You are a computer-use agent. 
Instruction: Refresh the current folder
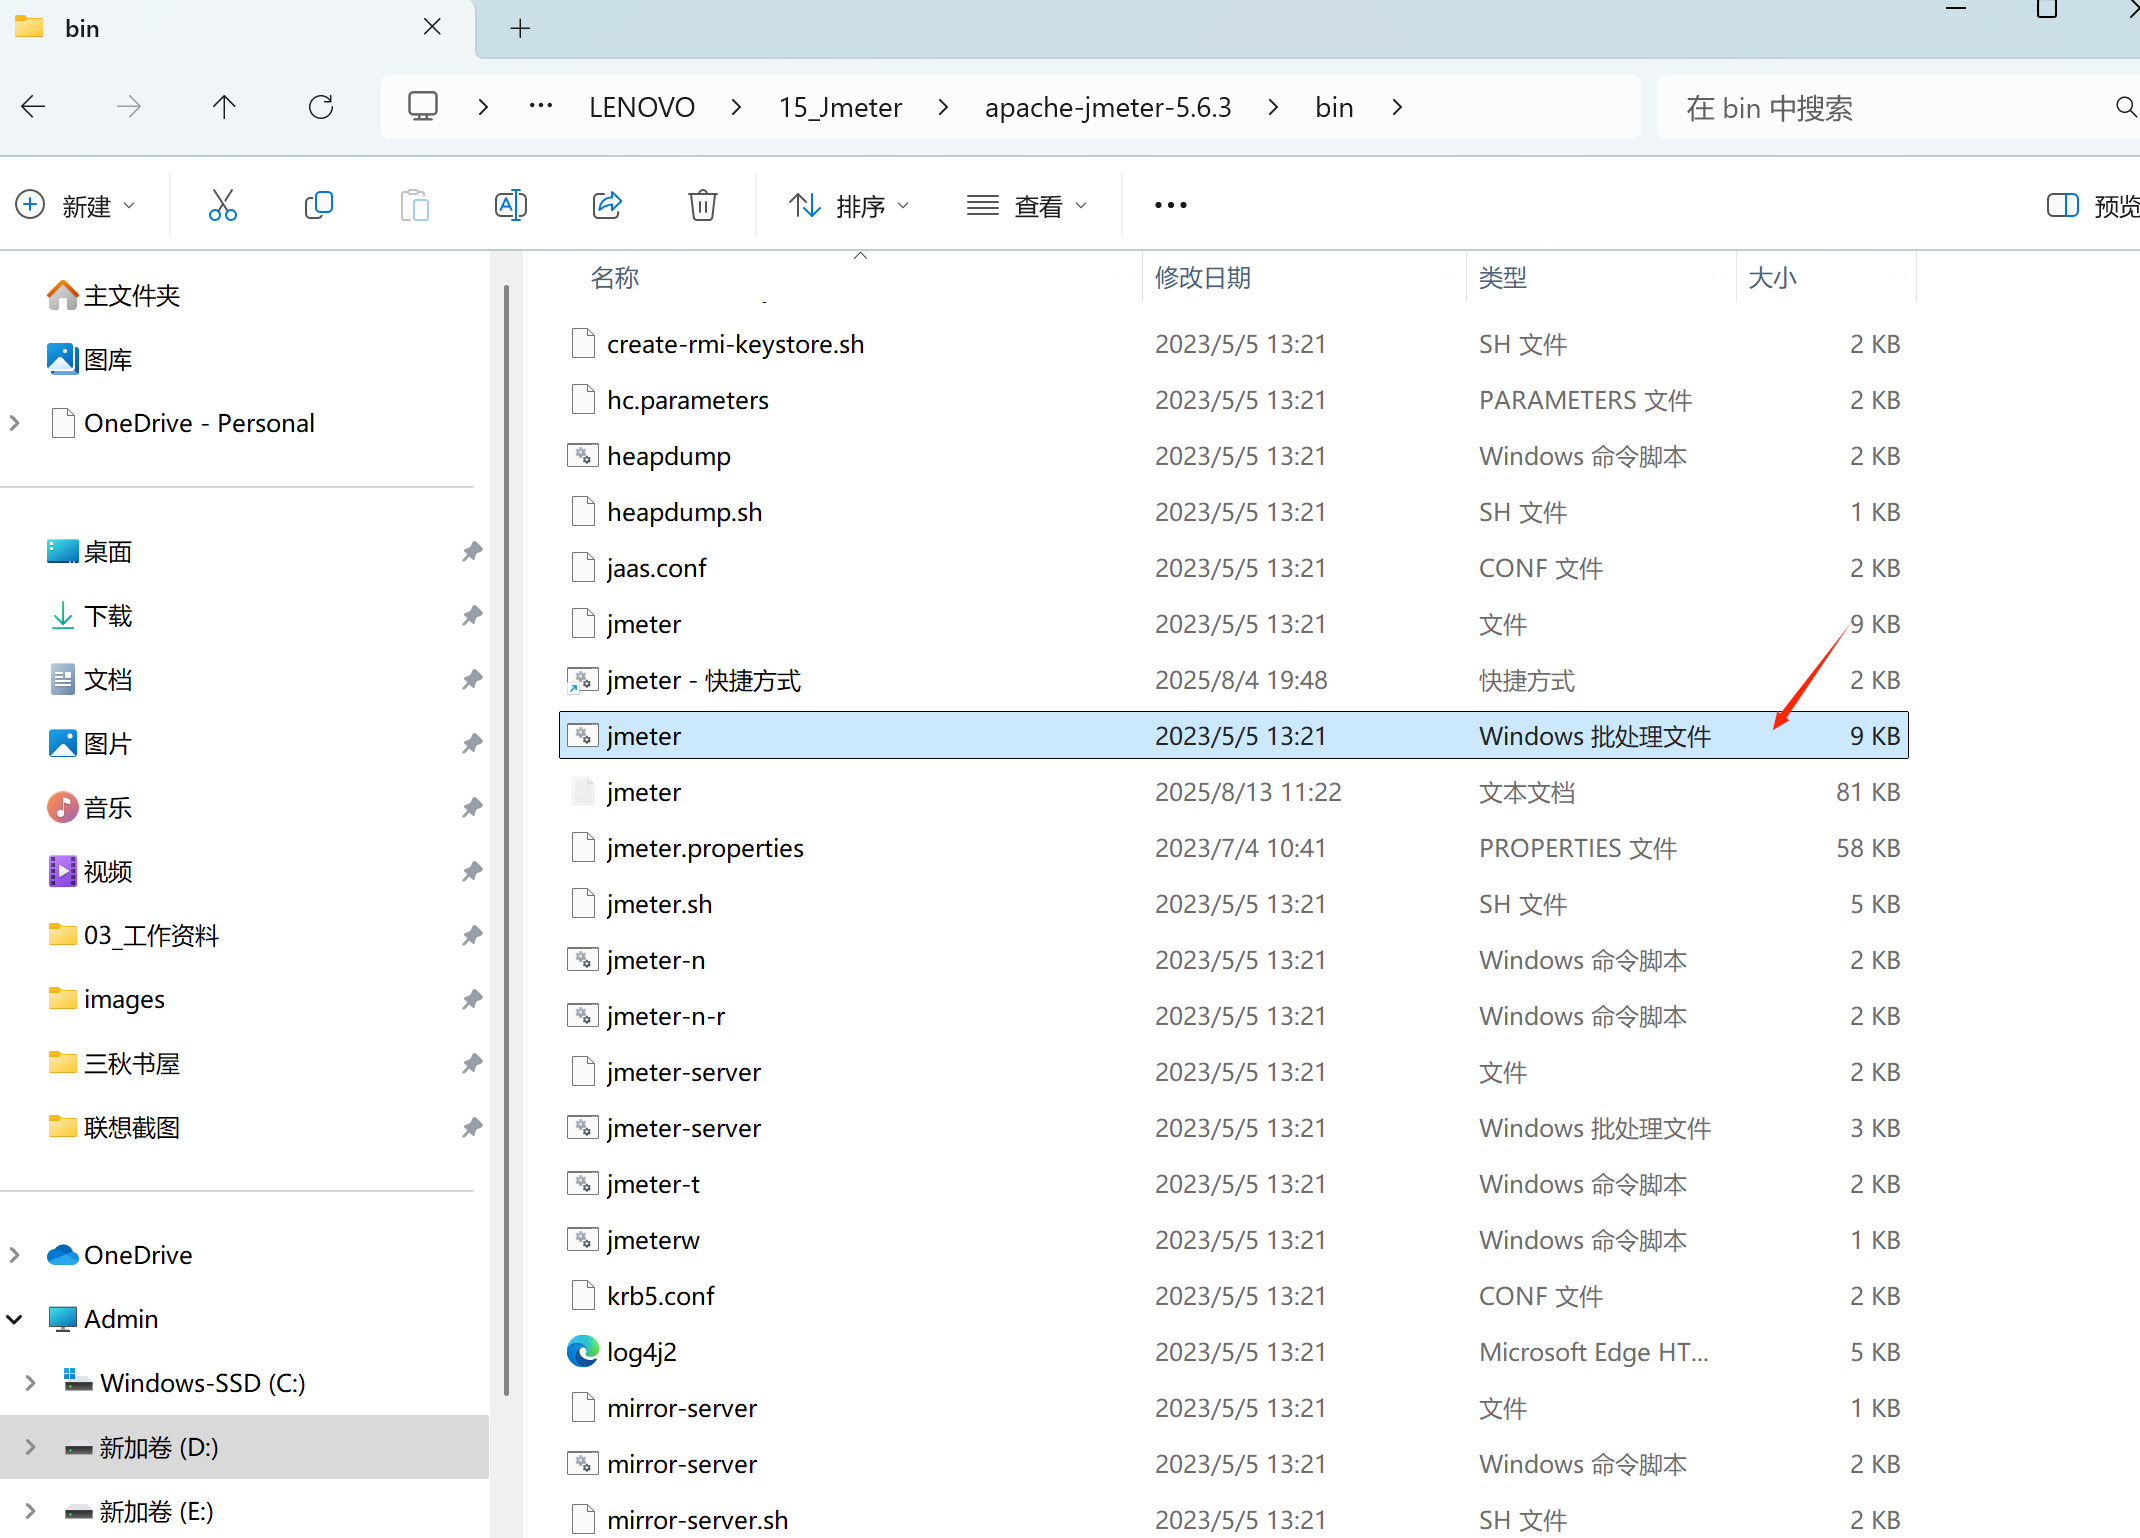point(320,107)
